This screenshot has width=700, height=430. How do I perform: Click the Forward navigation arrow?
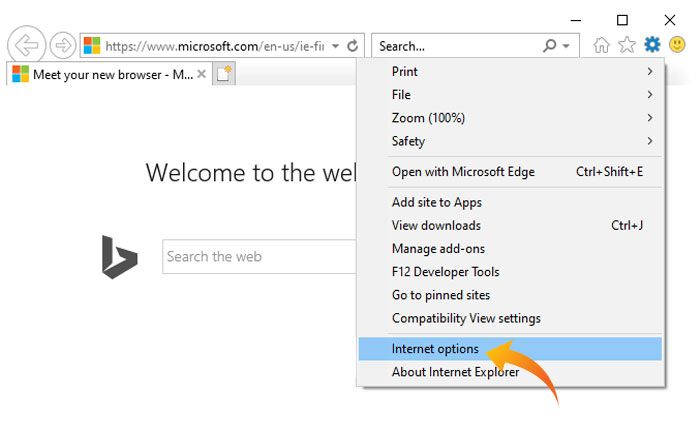63,45
